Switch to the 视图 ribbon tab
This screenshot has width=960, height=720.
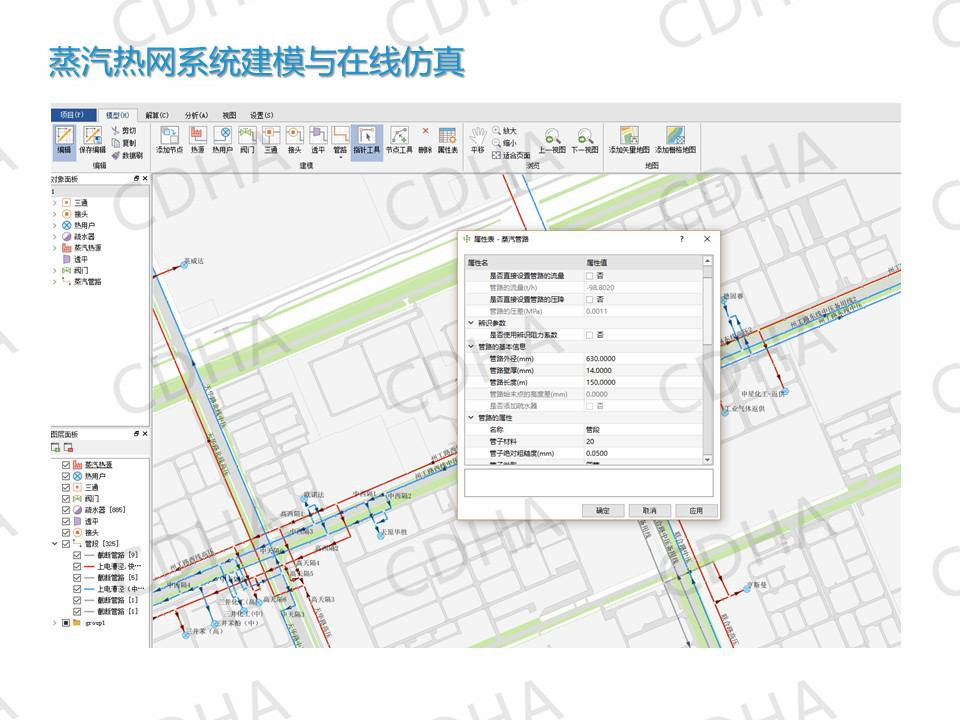pos(229,115)
